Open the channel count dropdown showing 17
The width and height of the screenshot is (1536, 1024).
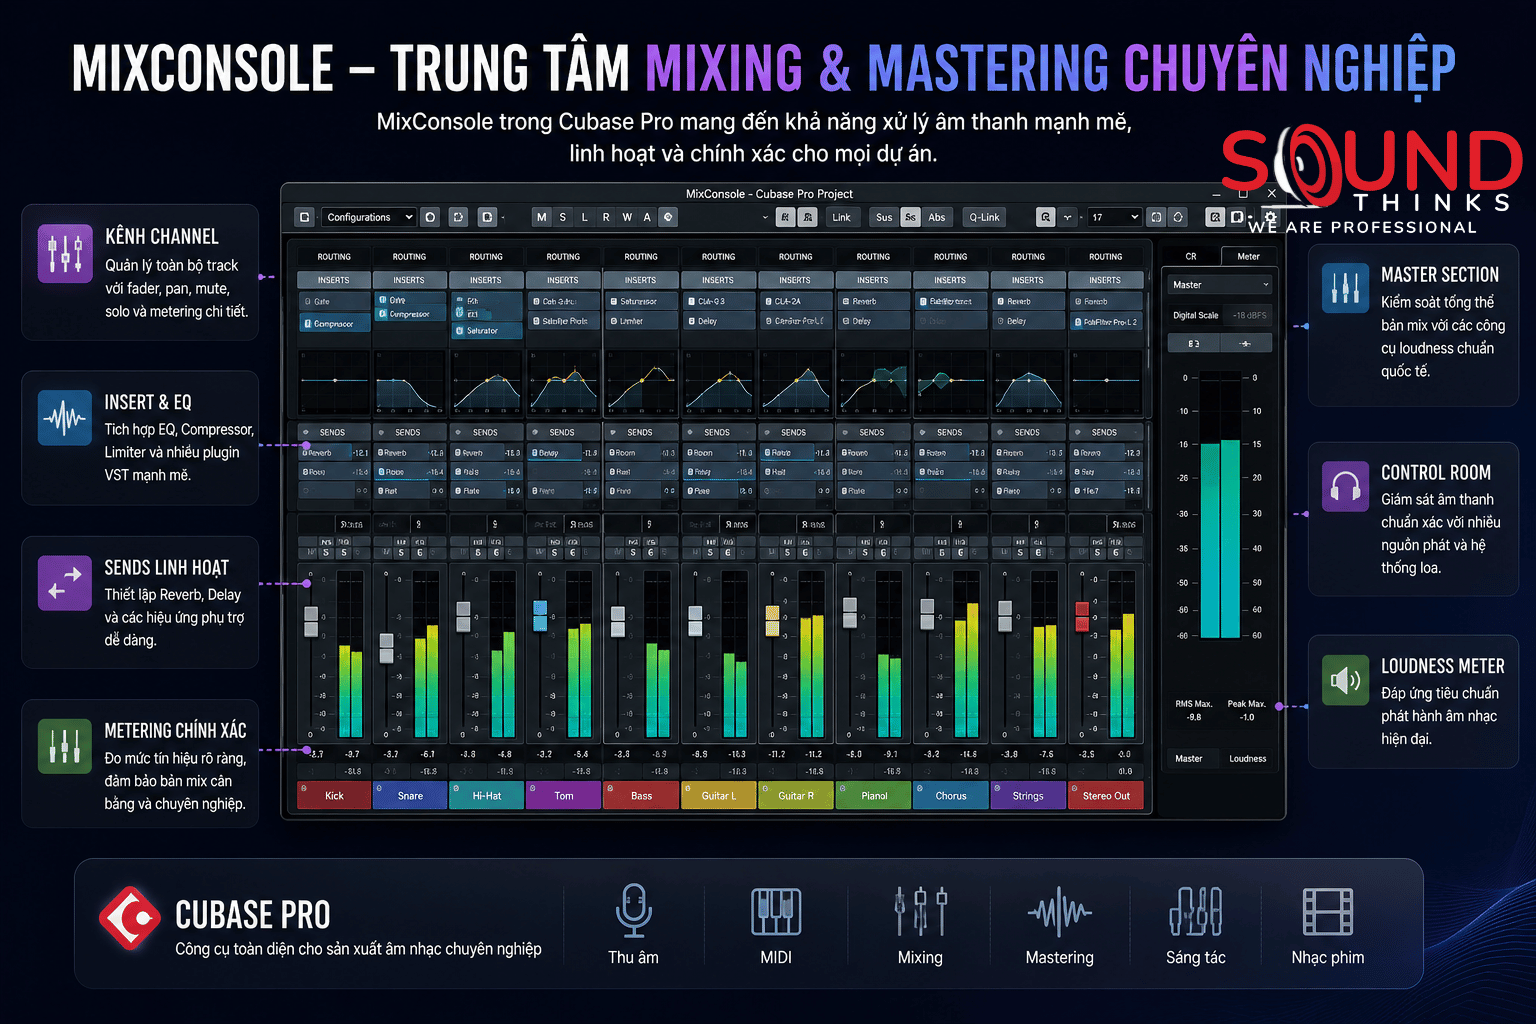(1114, 217)
